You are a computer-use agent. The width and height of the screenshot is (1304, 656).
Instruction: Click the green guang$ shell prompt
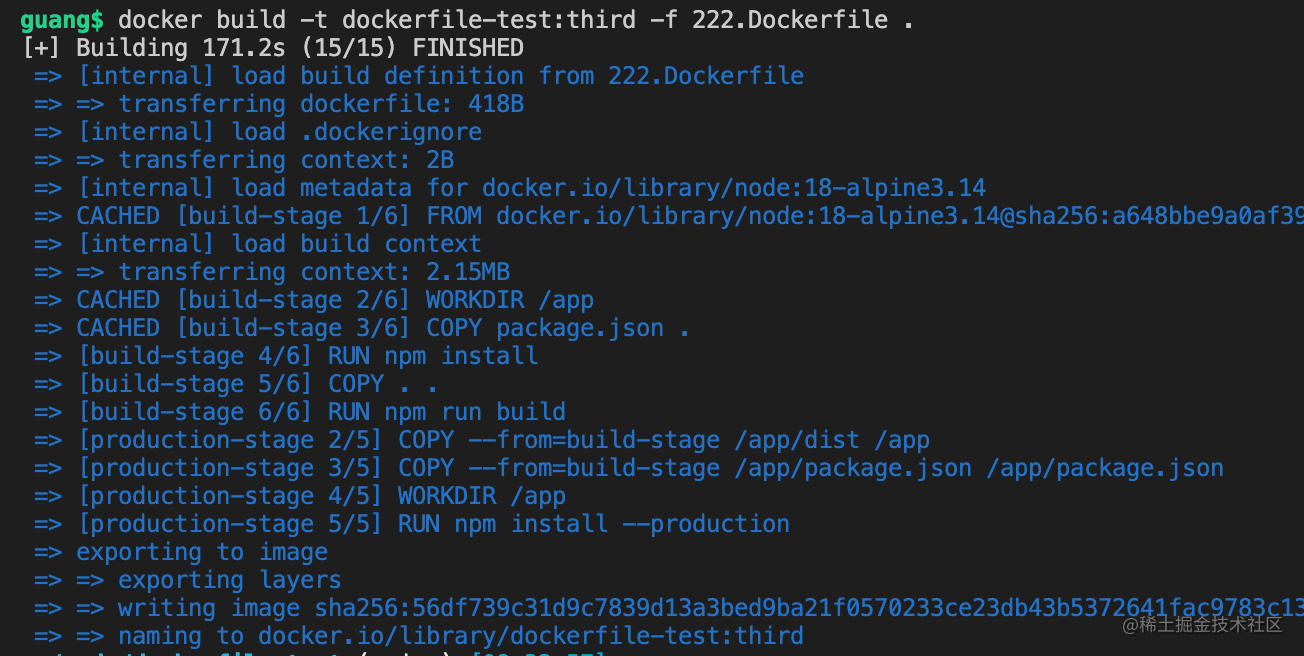[x=61, y=19]
